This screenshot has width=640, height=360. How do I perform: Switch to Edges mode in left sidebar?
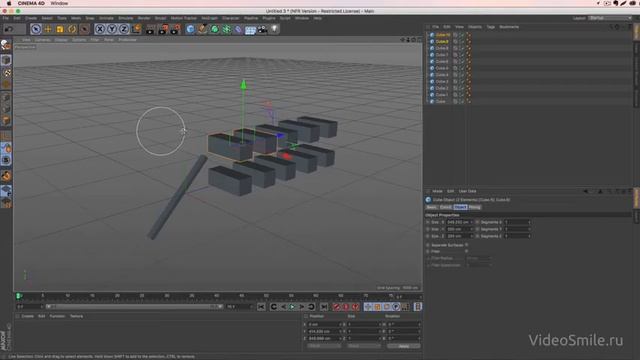point(6,109)
